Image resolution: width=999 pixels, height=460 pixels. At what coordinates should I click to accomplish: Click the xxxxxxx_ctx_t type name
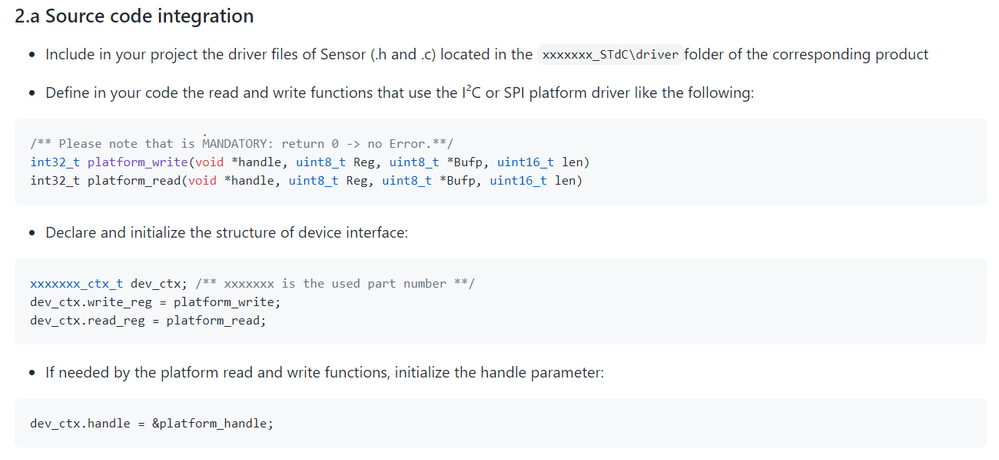(x=76, y=284)
